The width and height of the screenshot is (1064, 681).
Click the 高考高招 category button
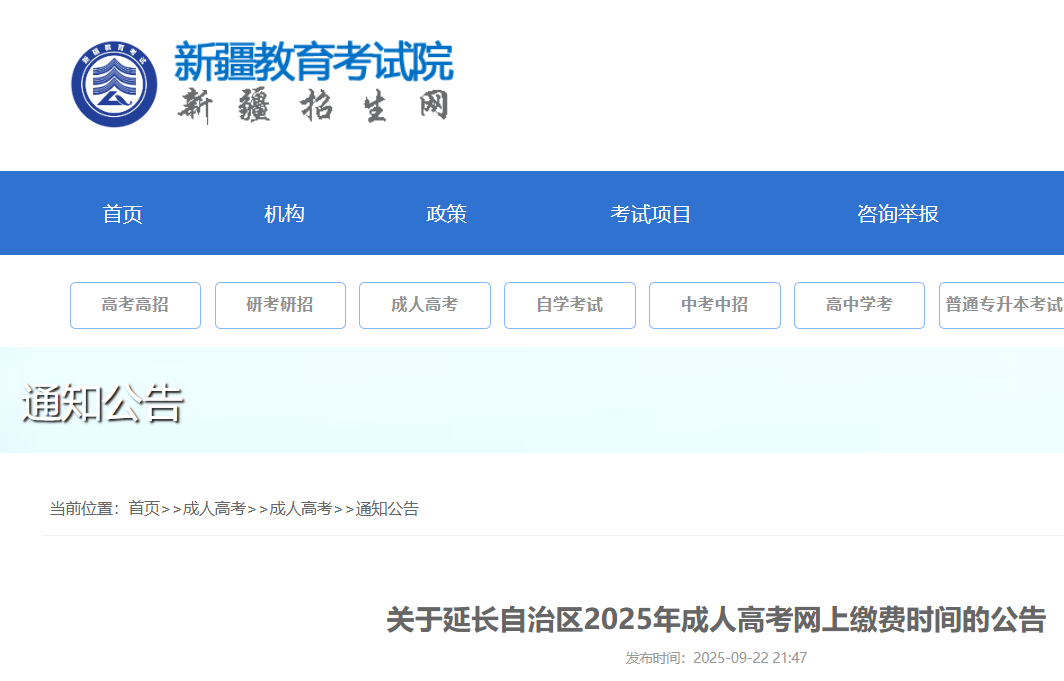[x=135, y=305]
